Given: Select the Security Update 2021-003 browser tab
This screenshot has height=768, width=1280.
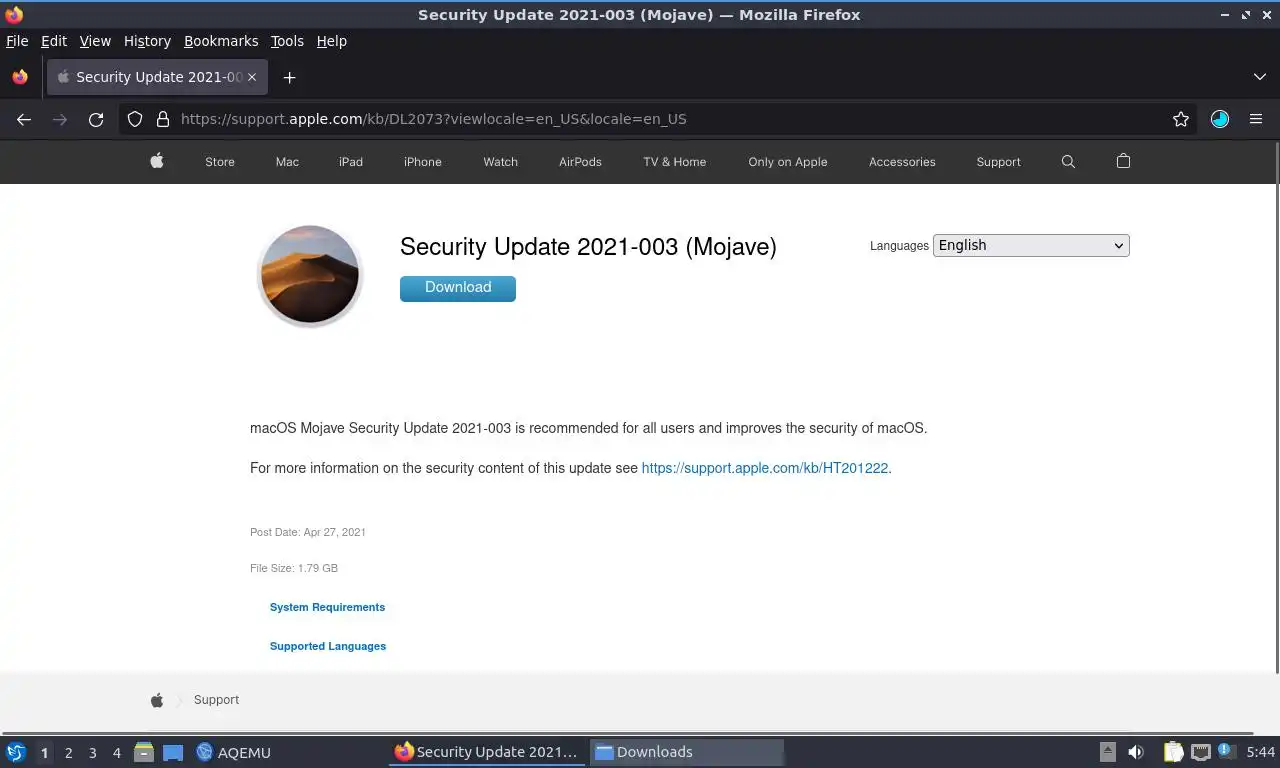Looking at the screenshot, I should click(x=156, y=77).
